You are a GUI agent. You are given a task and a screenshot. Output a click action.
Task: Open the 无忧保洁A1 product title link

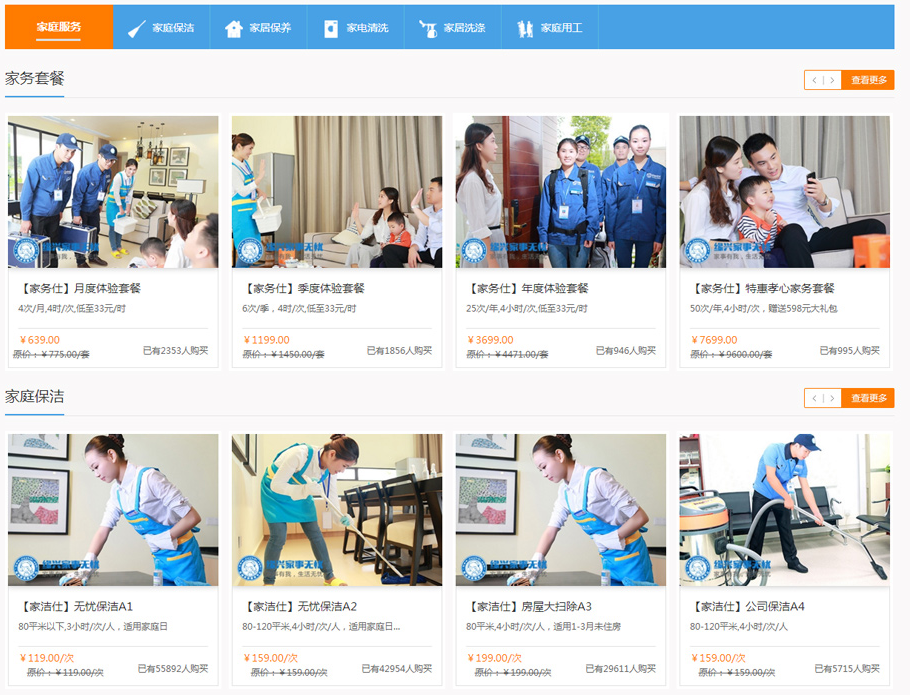(77, 606)
